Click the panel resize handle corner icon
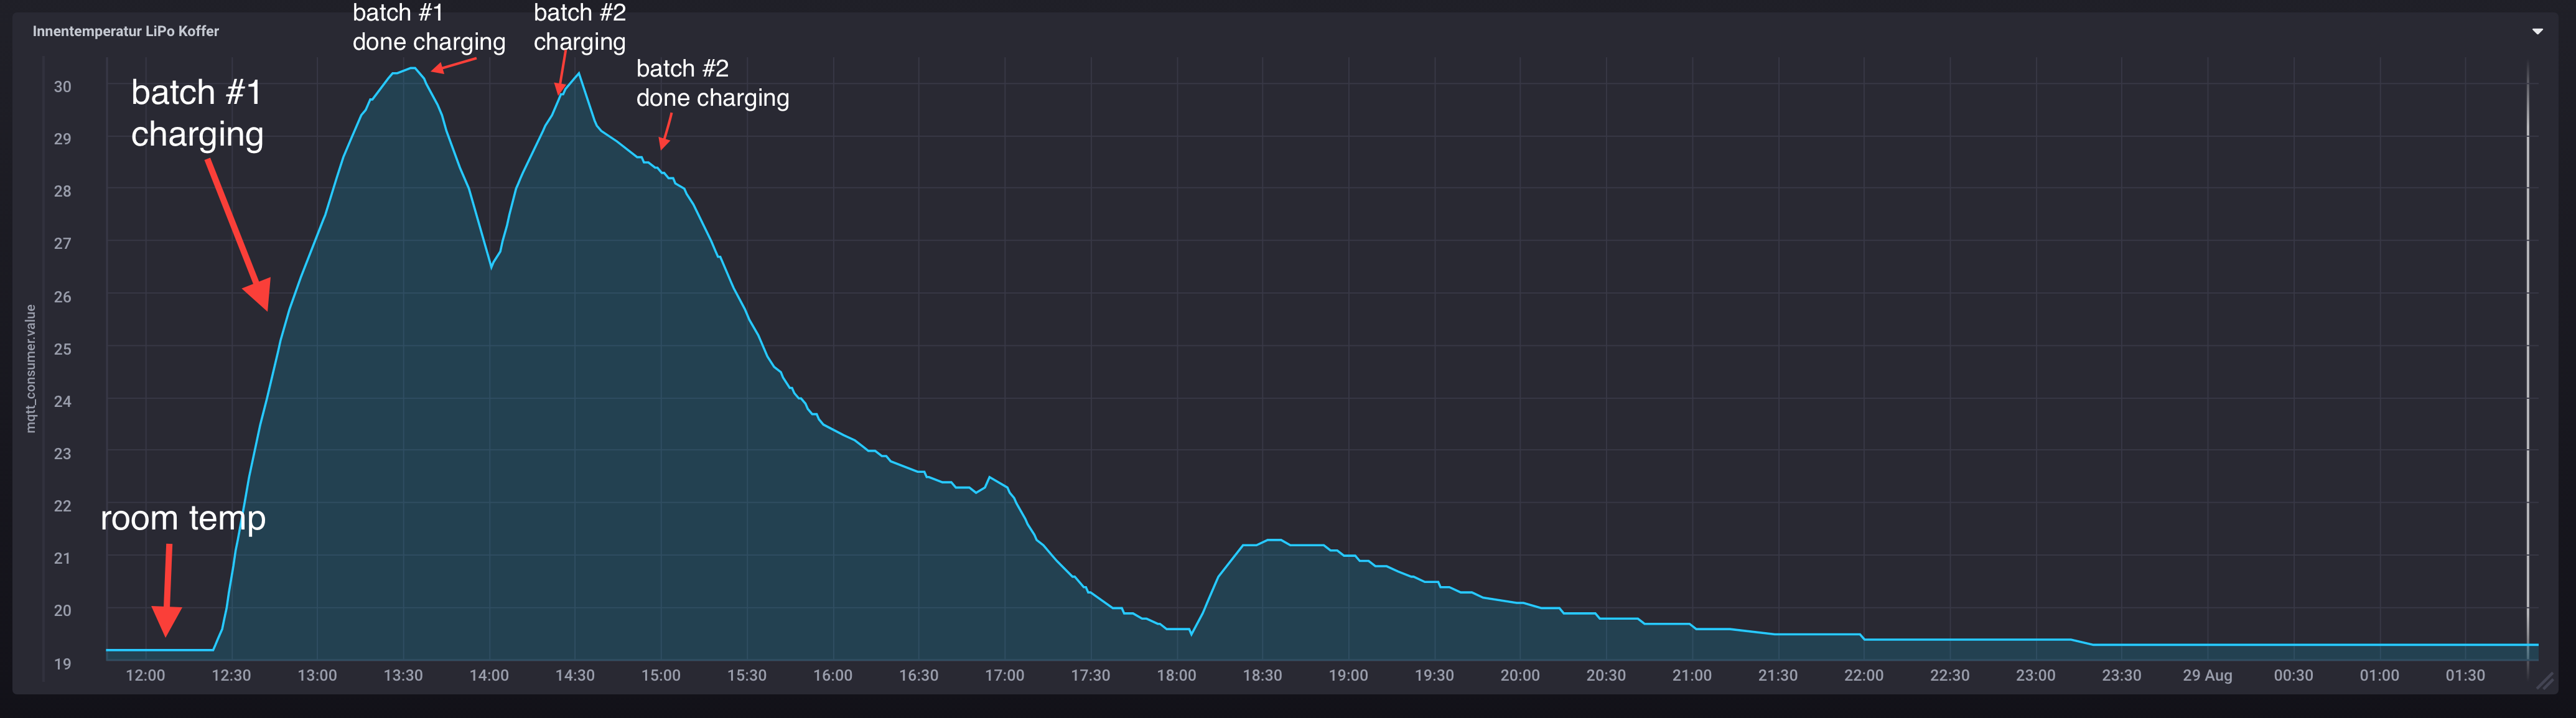 pyautogui.click(x=2545, y=682)
